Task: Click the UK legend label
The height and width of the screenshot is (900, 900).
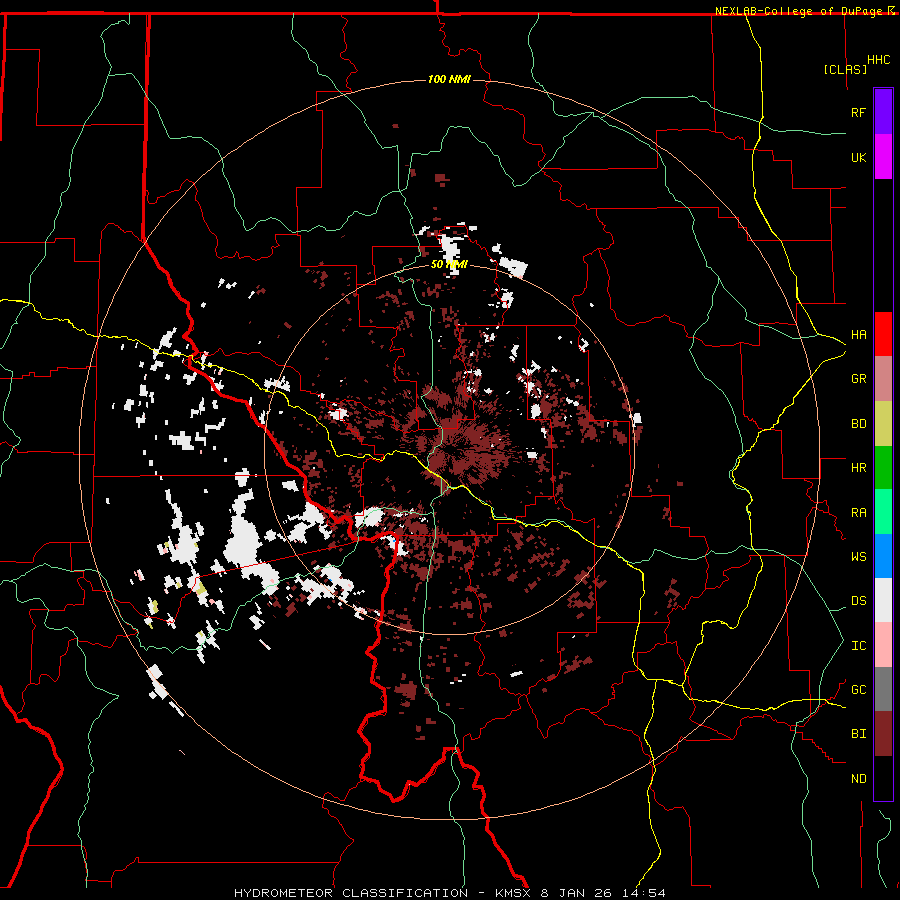Action: pyautogui.click(x=858, y=157)
